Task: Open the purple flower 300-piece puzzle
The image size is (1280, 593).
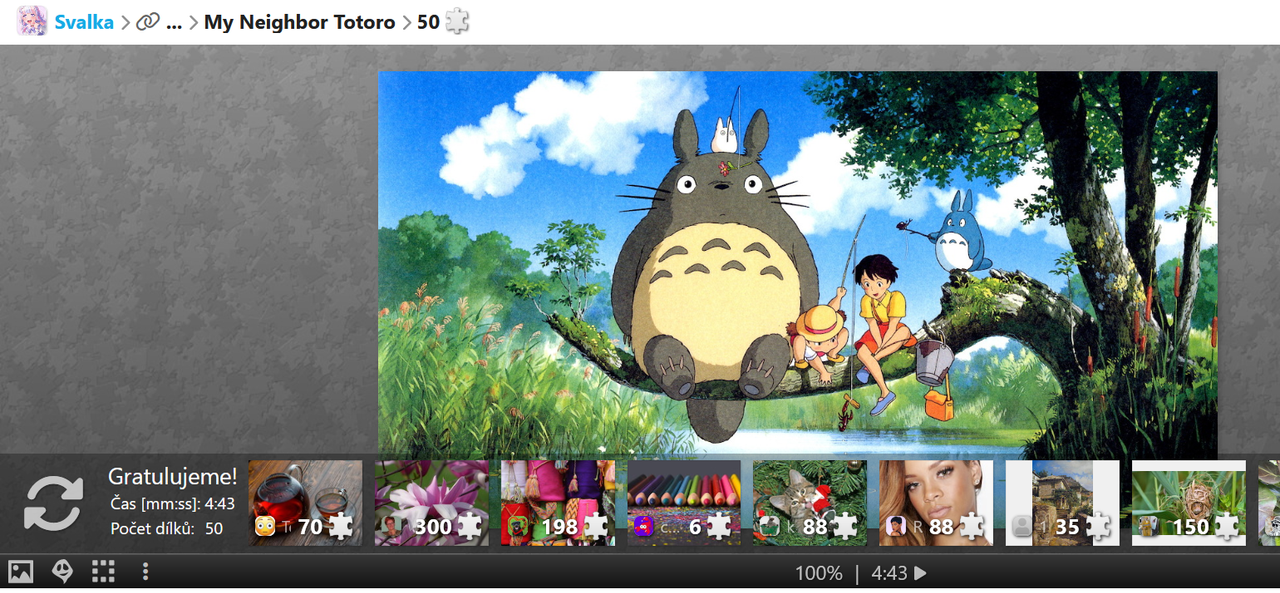Action: [x=432, y=503]
